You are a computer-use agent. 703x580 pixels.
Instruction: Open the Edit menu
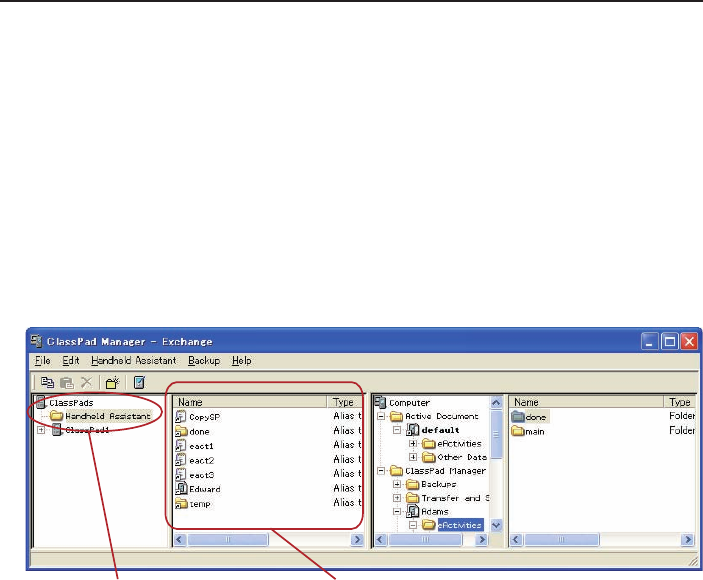[71, 360]
